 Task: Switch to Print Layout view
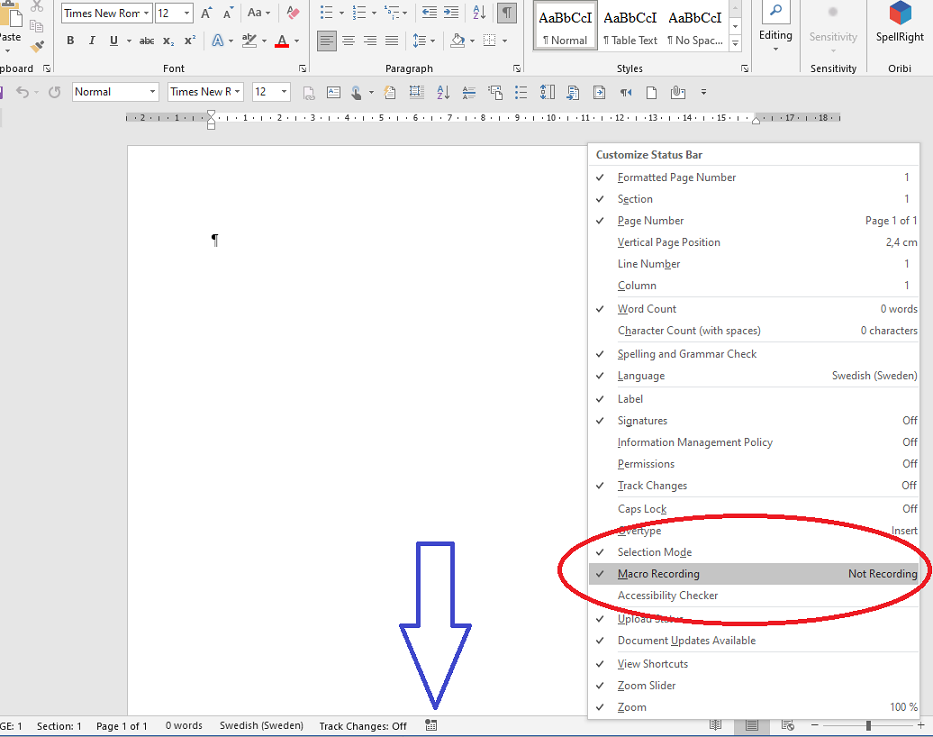pyautogui.click(x=752, y=725)
